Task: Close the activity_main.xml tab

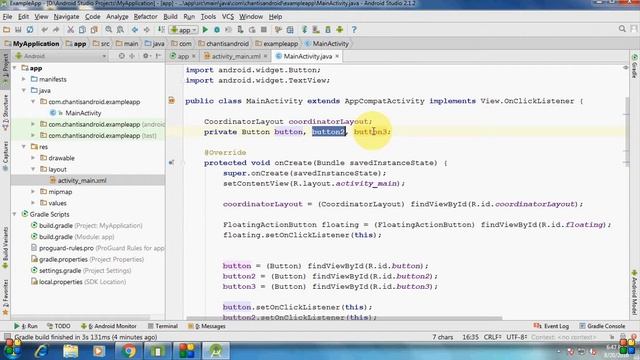Action: (x=266, y=56)
